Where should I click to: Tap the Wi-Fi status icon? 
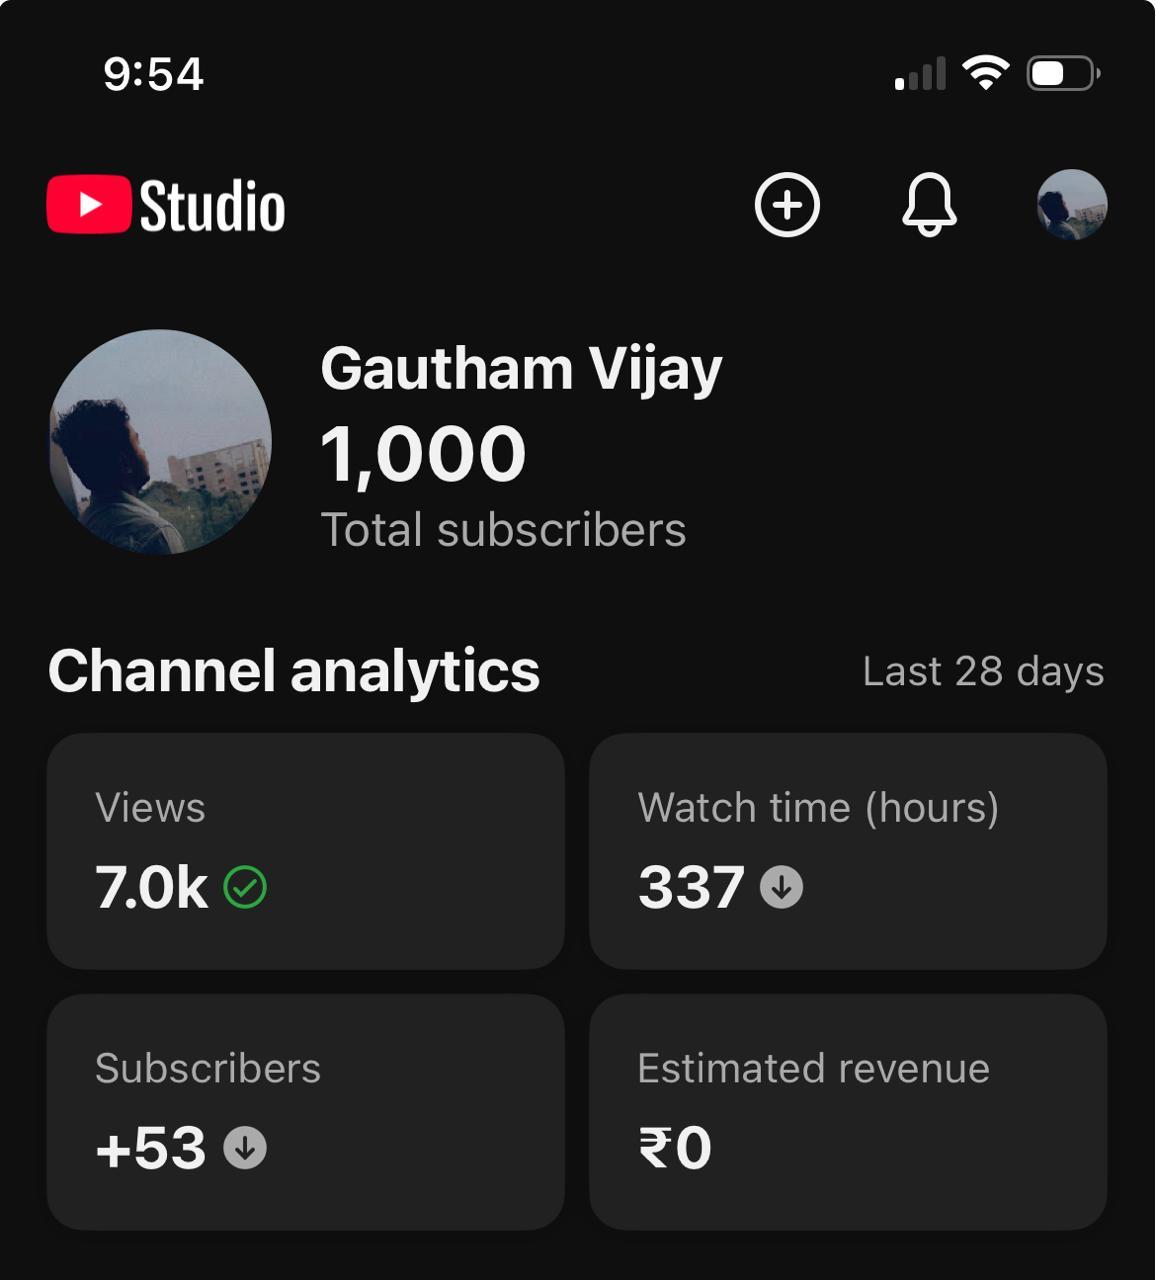coord(985,73)
